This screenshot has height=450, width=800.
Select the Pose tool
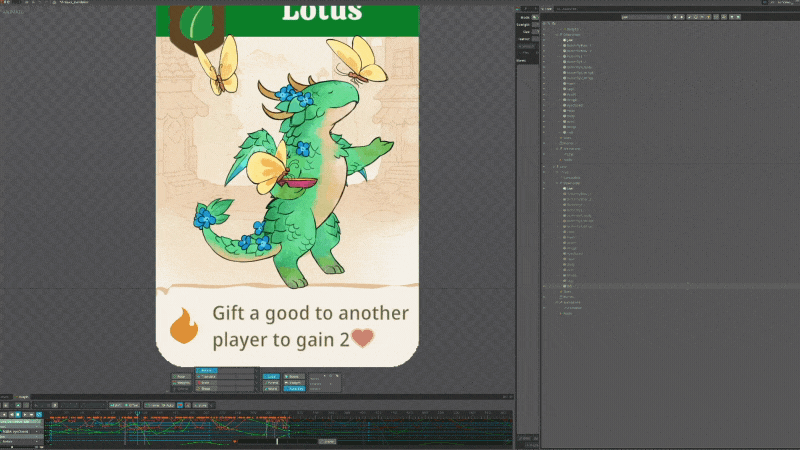pos(182,377)
